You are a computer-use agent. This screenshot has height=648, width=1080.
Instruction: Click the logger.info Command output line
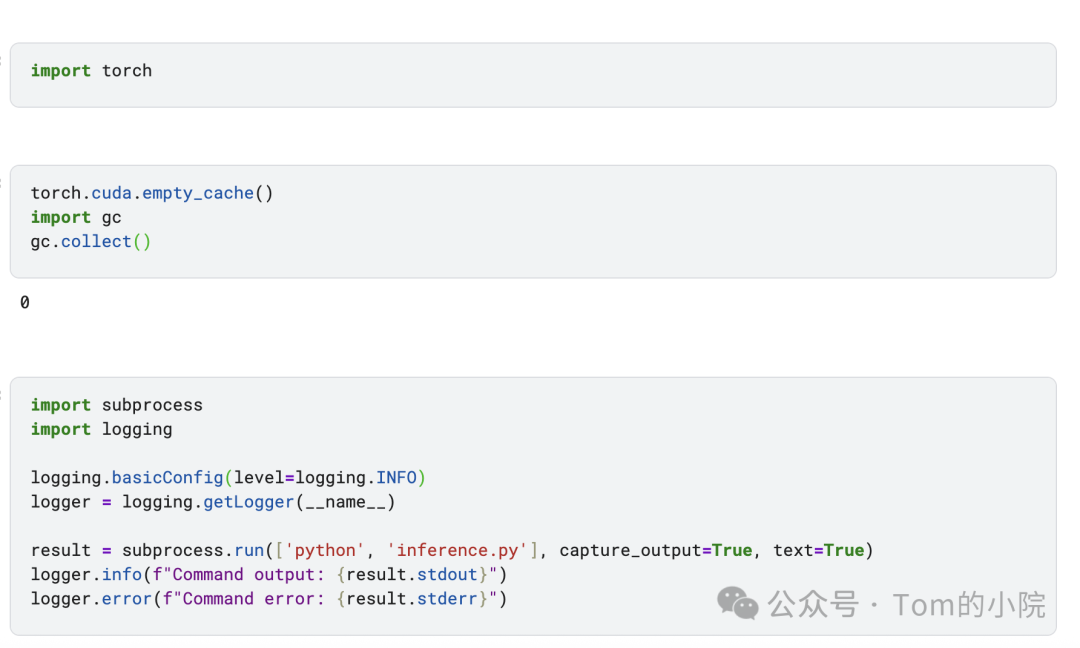(269, 574)
